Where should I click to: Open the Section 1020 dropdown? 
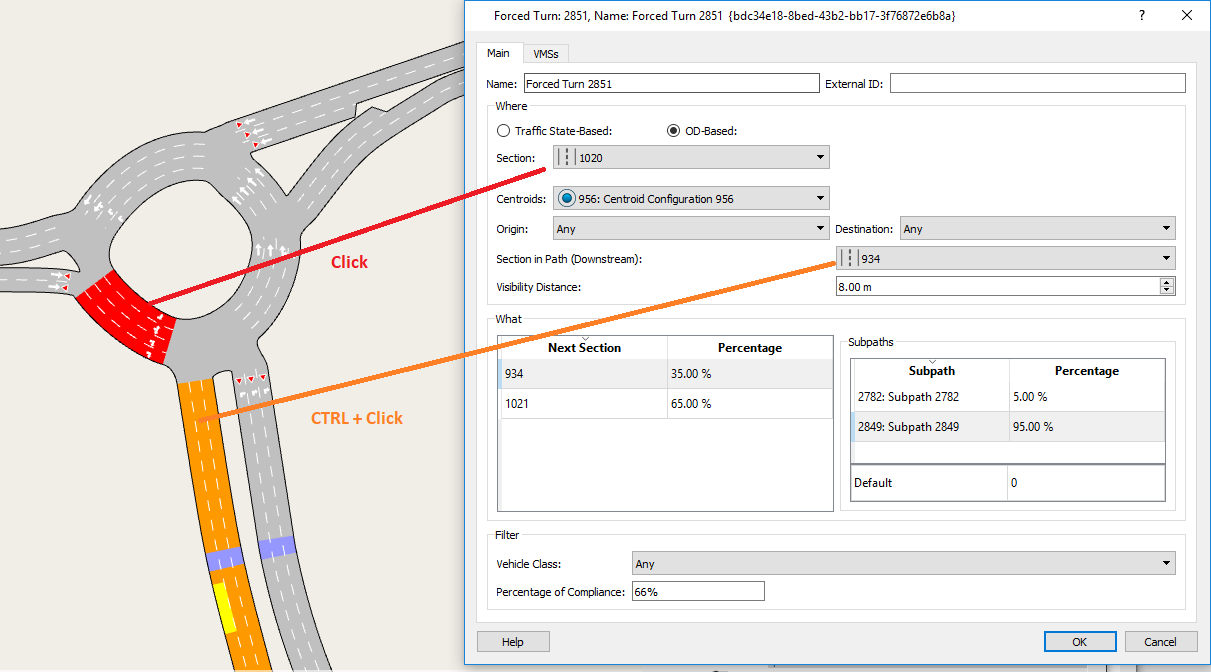[x=820, y=157]
